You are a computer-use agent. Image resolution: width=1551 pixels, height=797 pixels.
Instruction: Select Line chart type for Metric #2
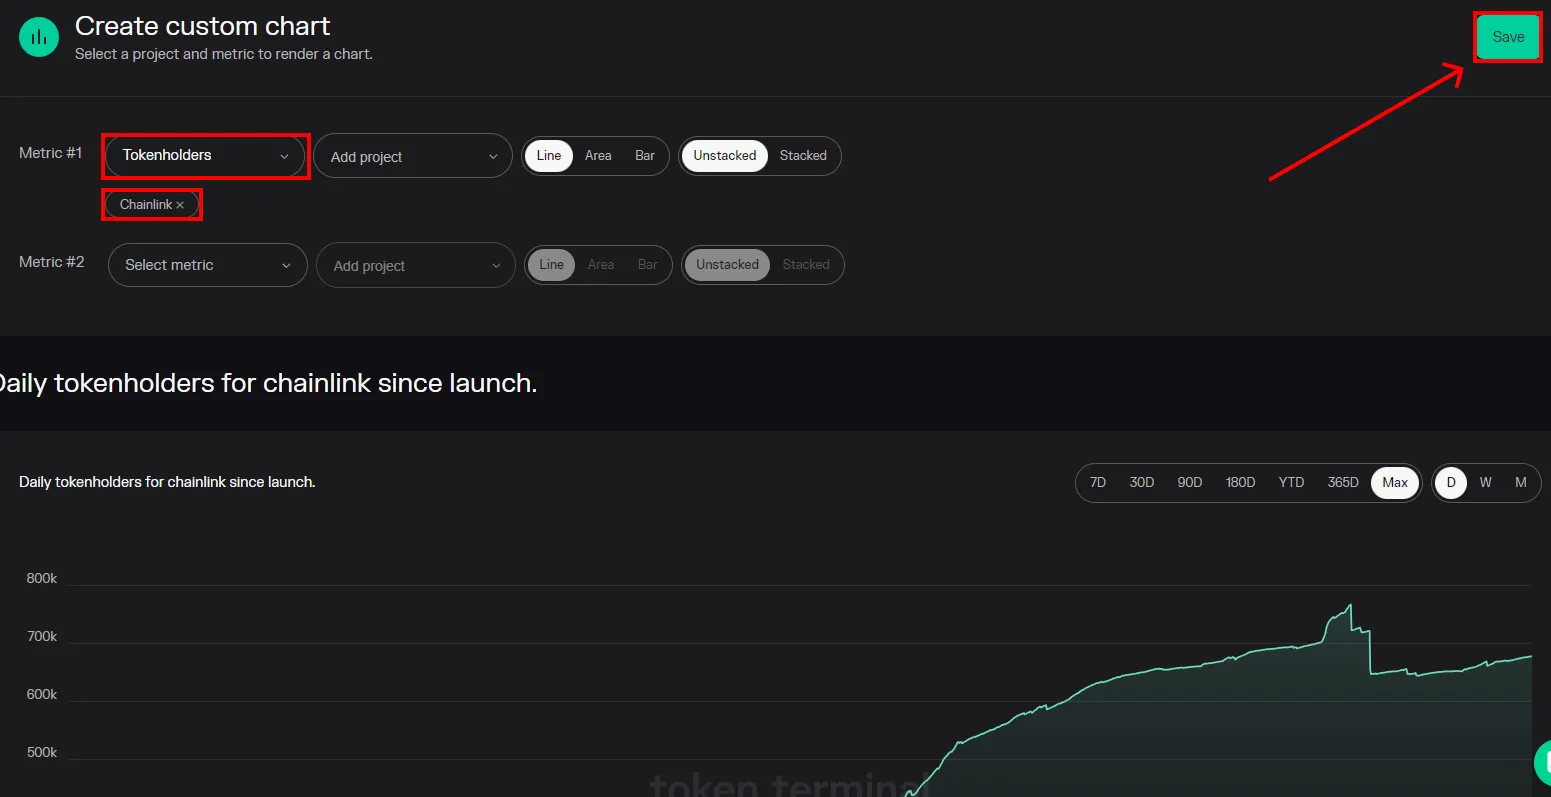pyautogui.click(x=552, y=265)
